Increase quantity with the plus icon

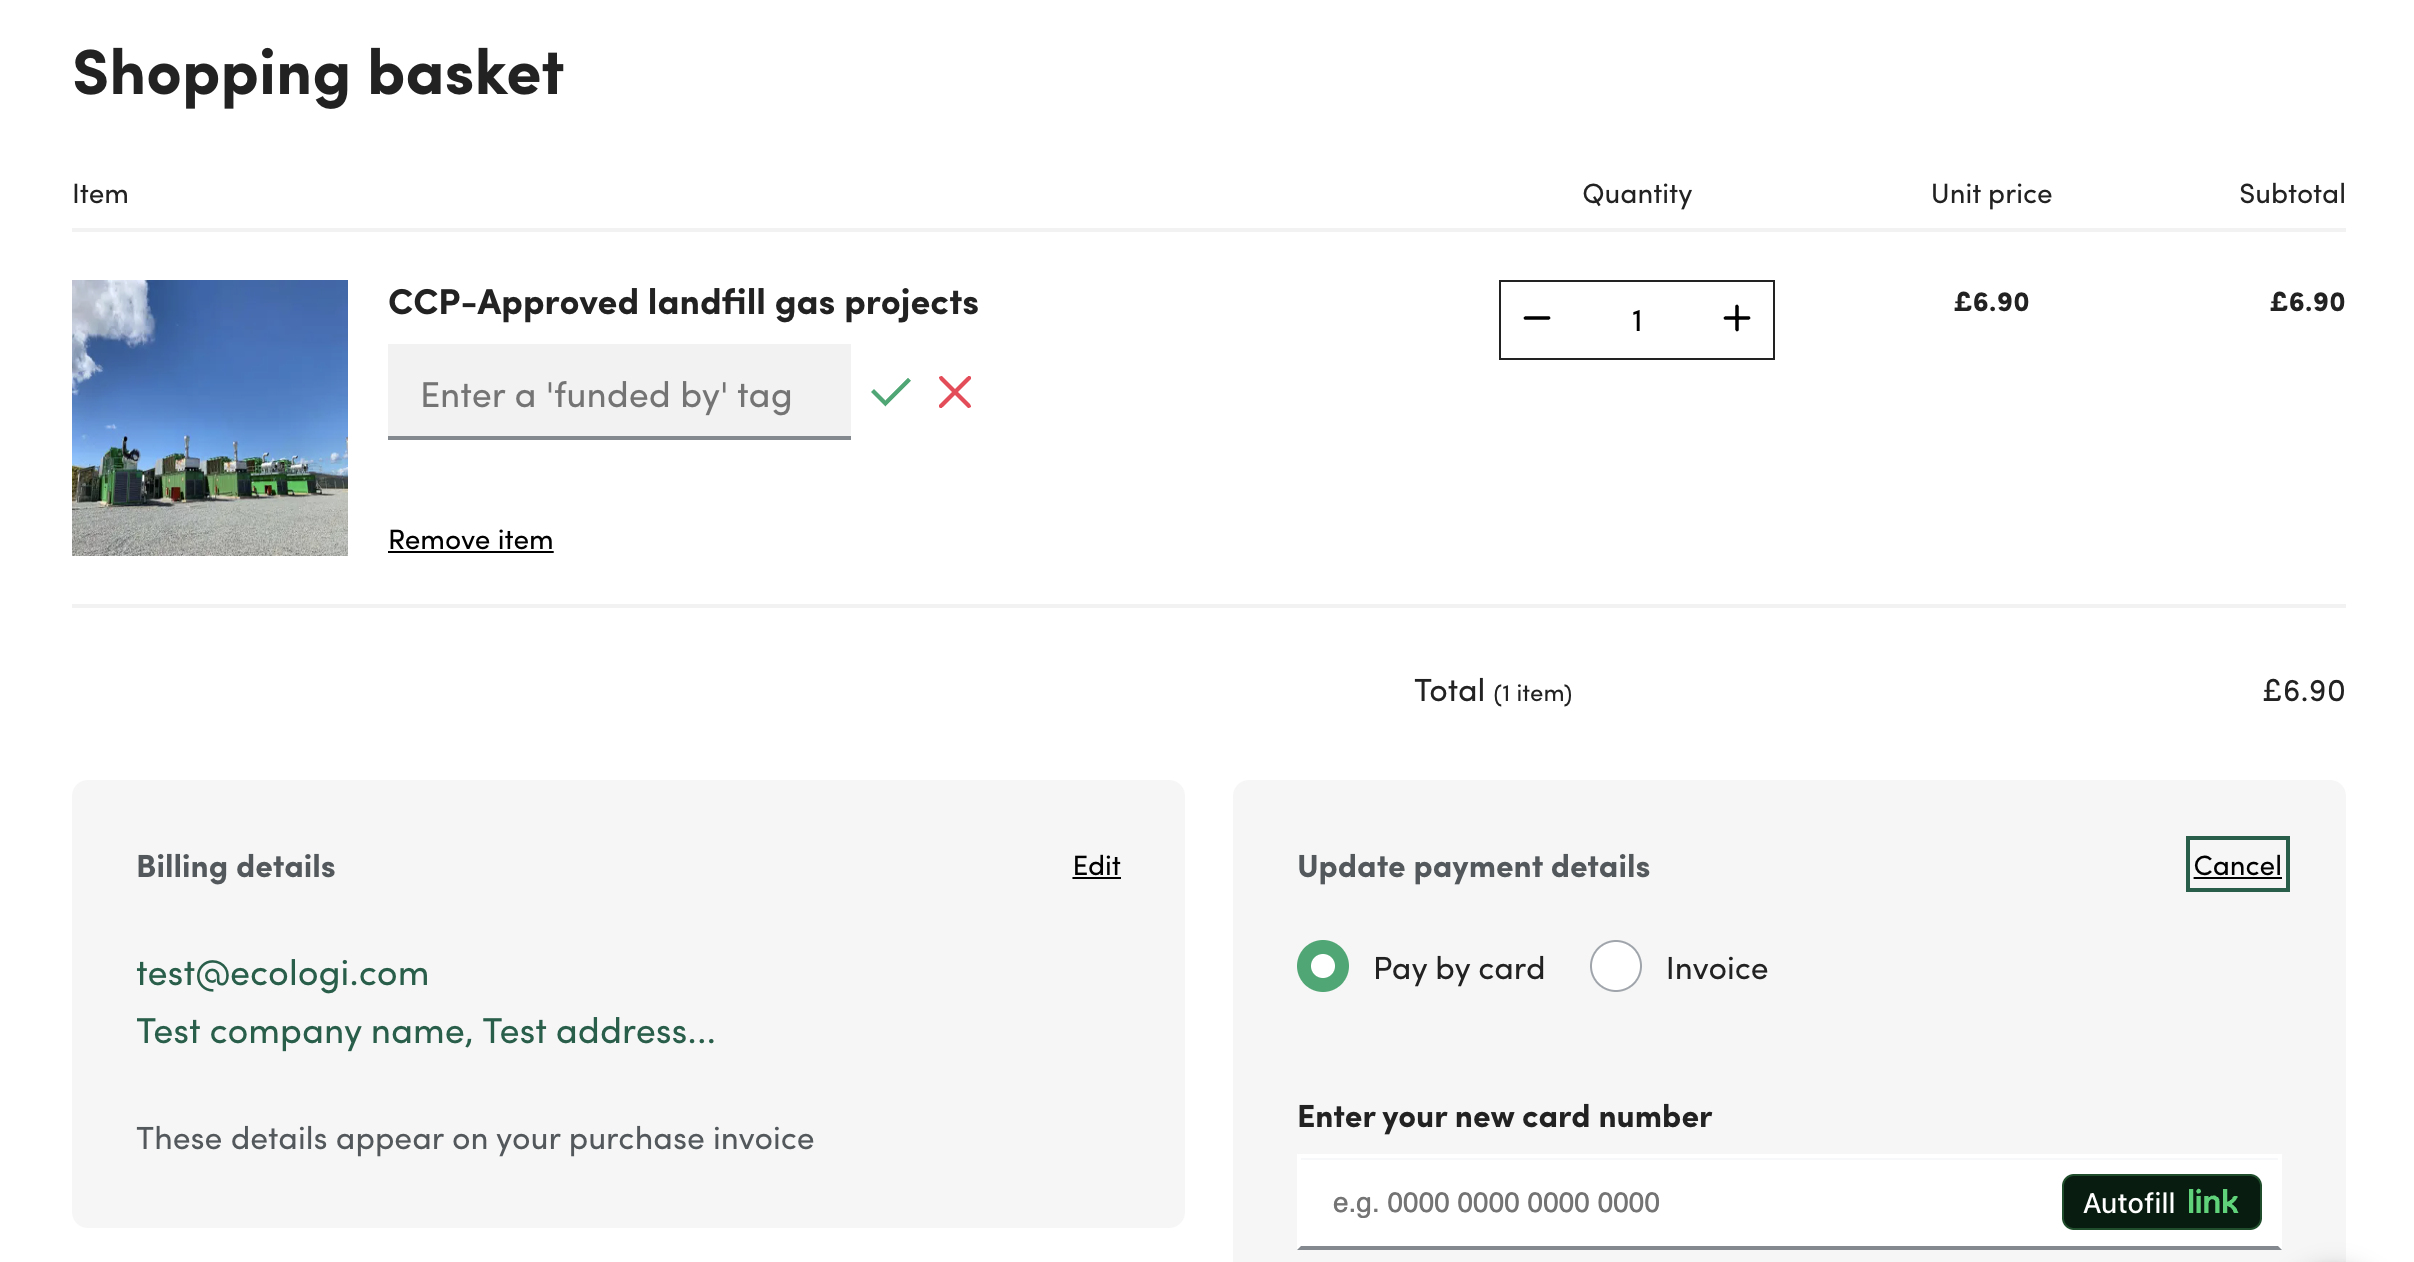tap(1737, 320)
